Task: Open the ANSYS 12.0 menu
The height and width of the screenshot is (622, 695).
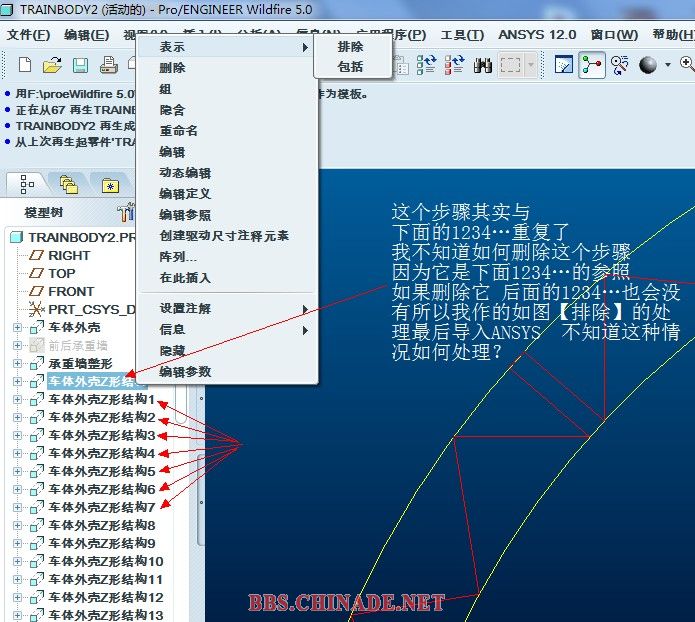Action: click(x=537, y=35)
